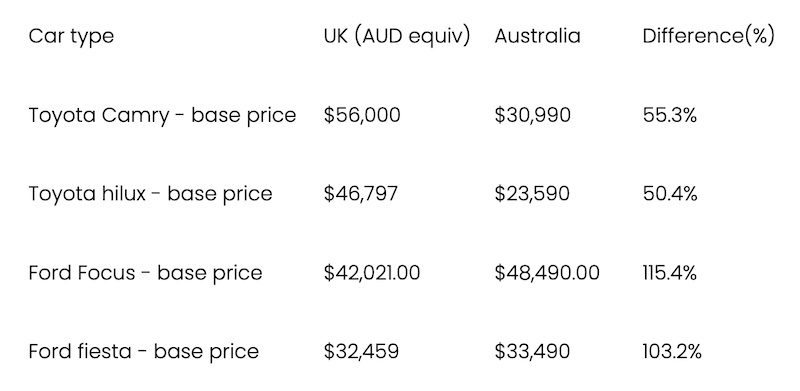Select the $56,000 UK price cell
This screenshot has height=391, width=800.
coord(362,115)
